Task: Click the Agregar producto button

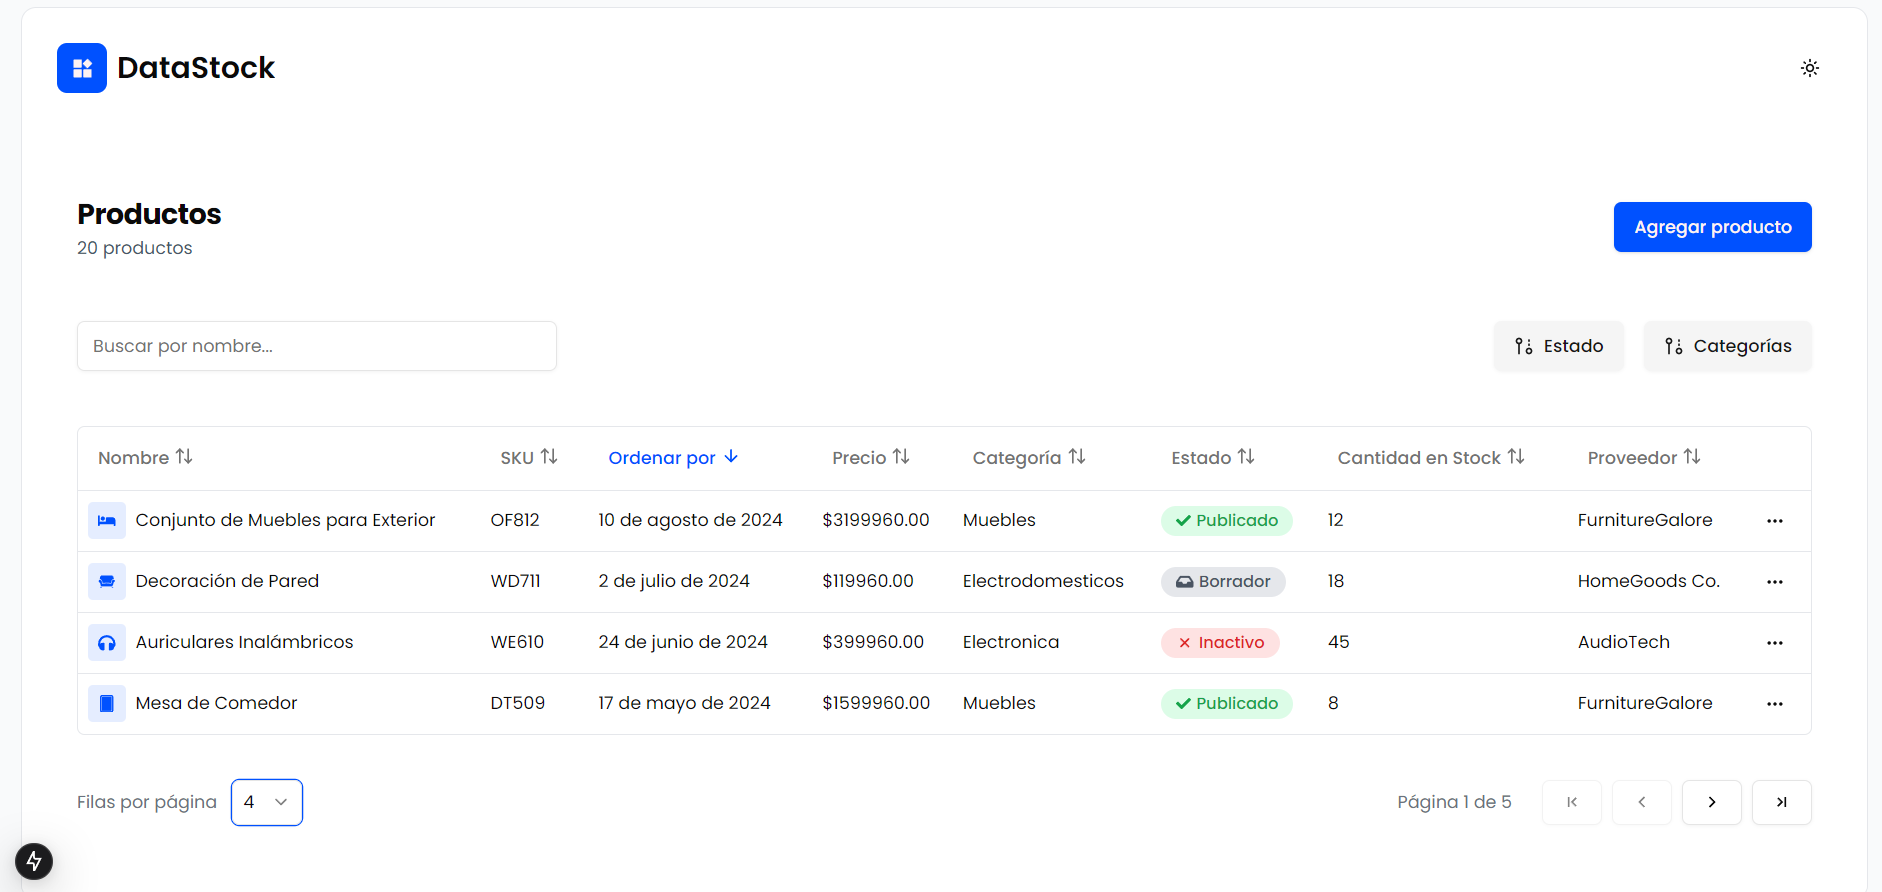Action: tap(1712, 227)
